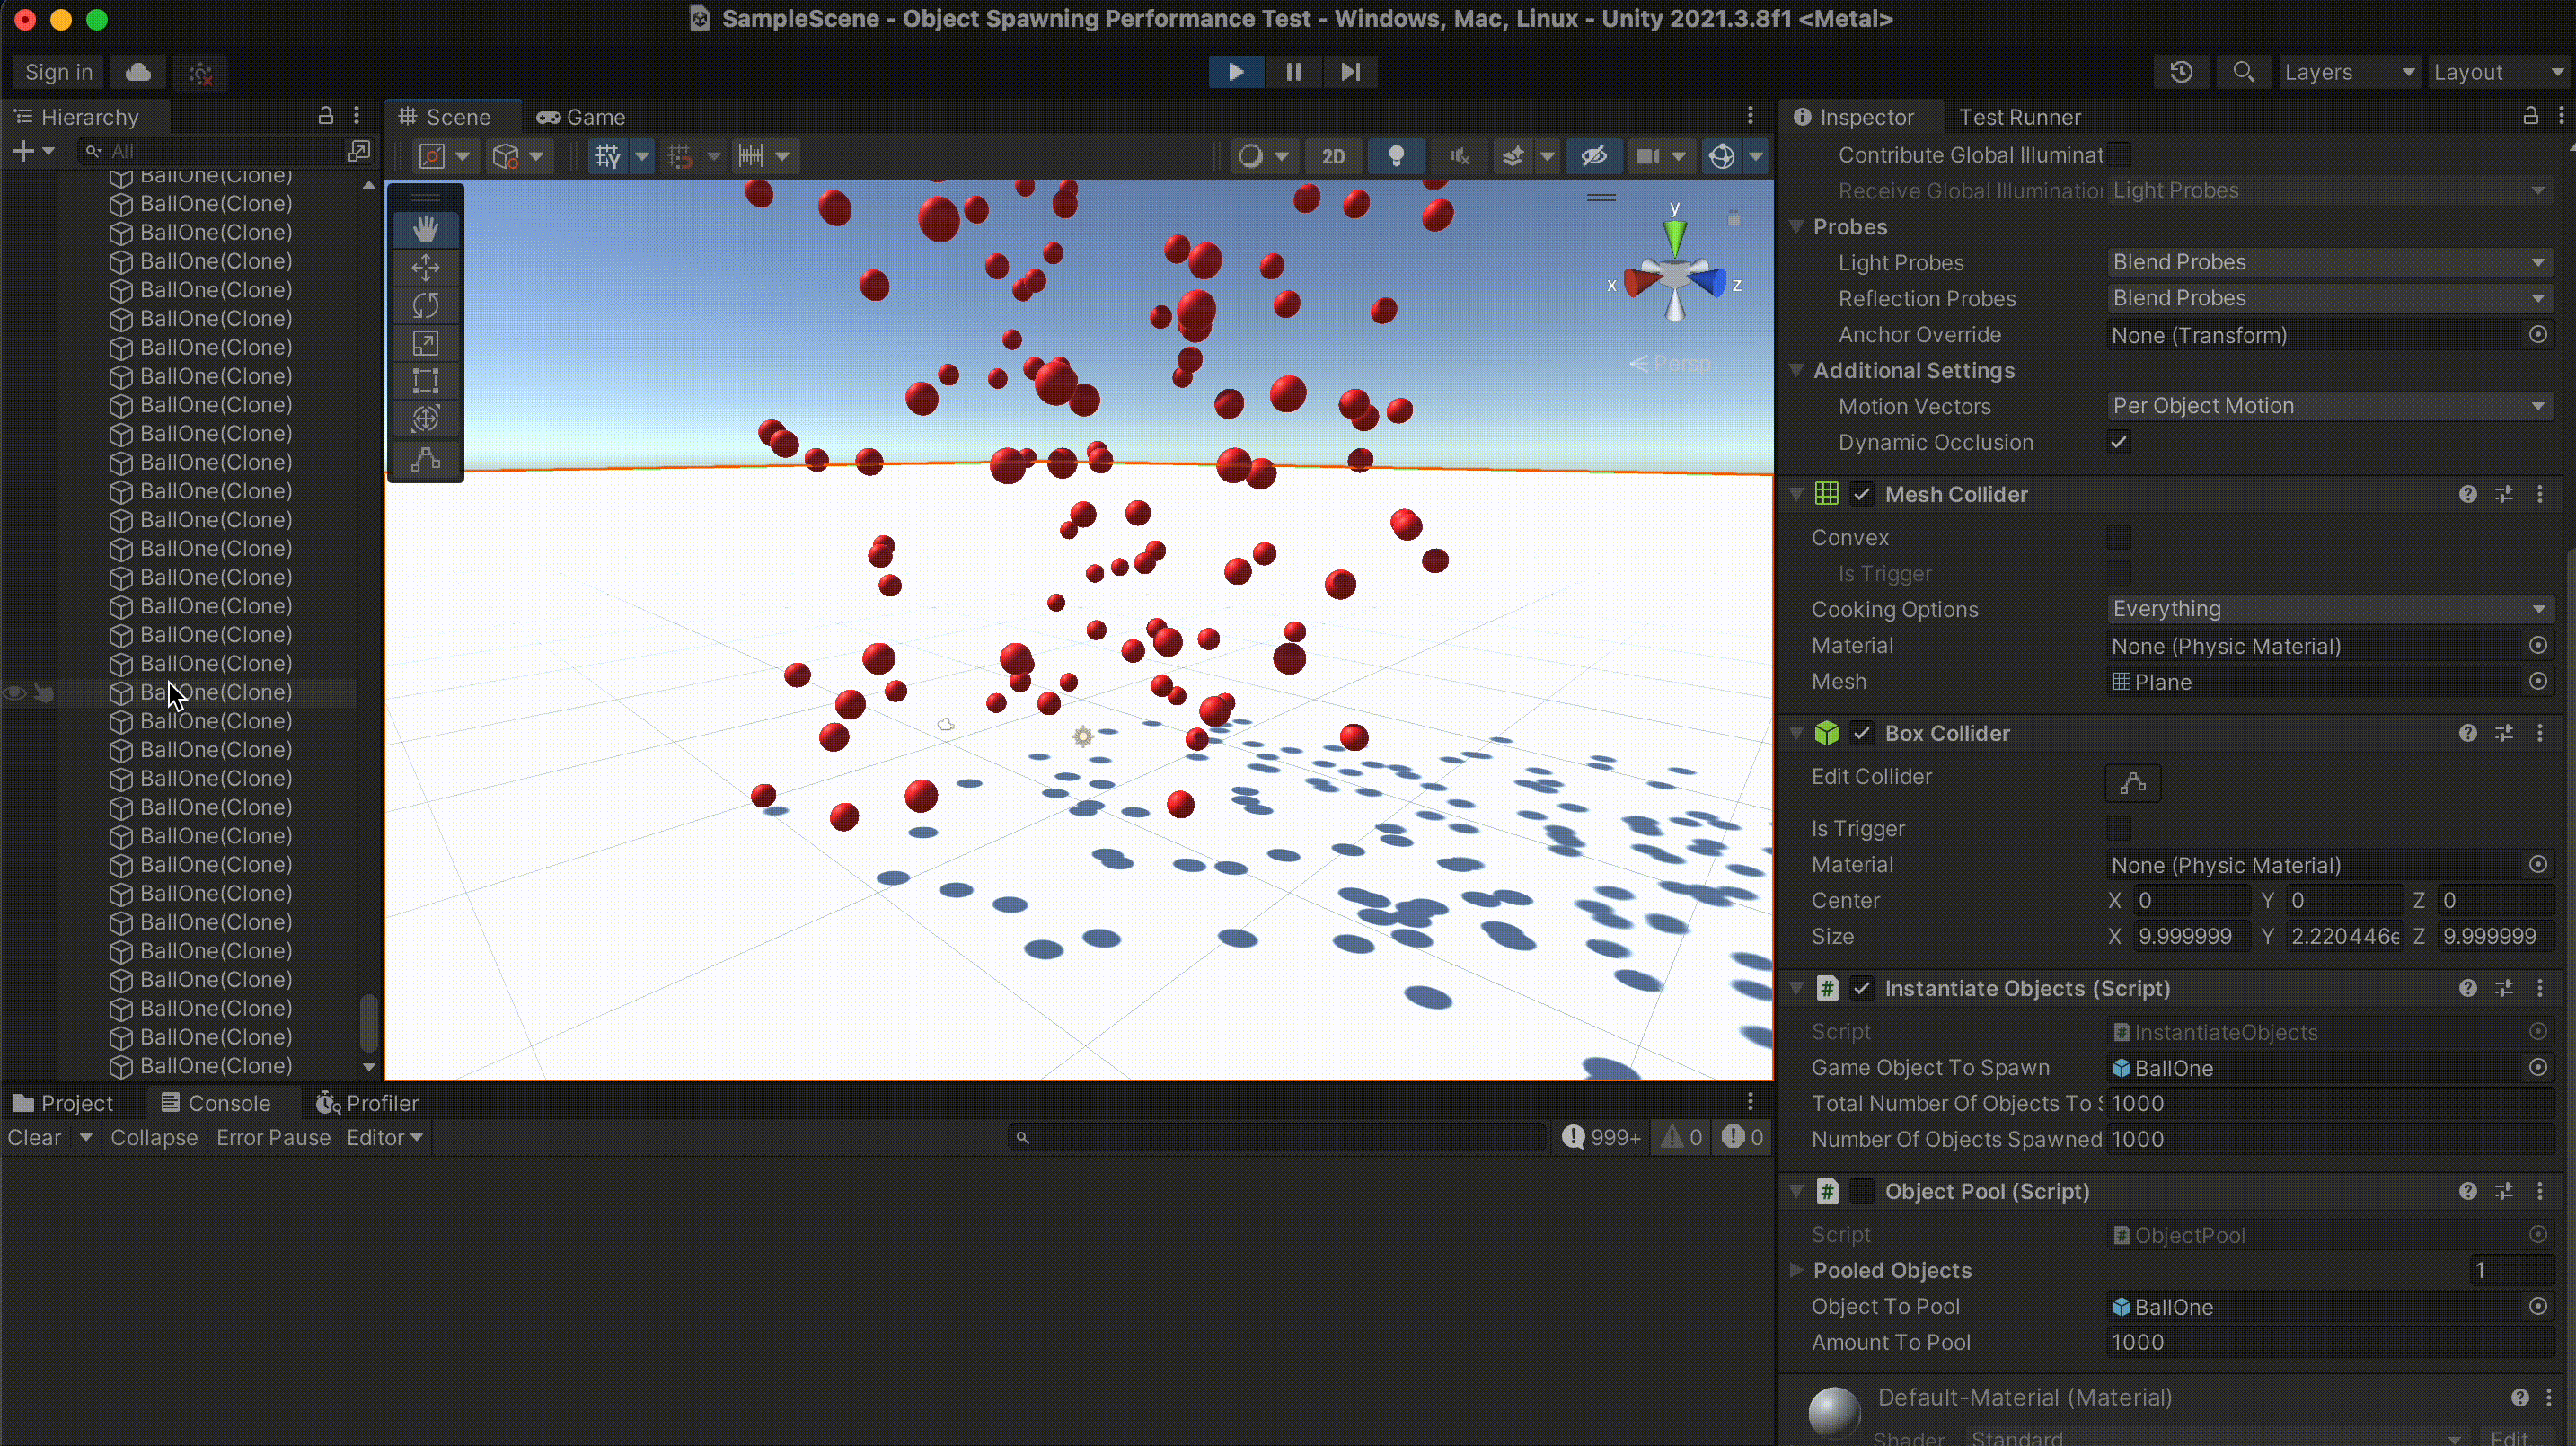This screenshot has width=2576, height=1446.
Task: Open the Test Runner tab
Action: [x=2019, y=117]
